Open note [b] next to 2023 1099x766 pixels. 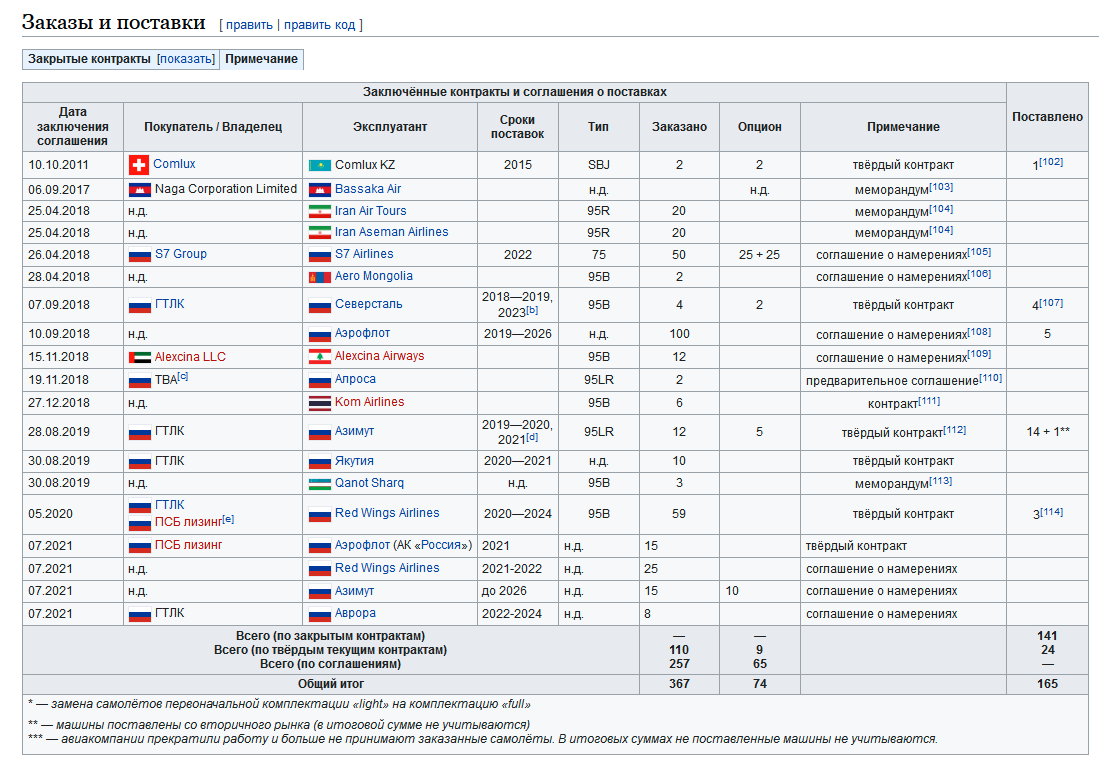pyautogui.click(x=532, y=310)
